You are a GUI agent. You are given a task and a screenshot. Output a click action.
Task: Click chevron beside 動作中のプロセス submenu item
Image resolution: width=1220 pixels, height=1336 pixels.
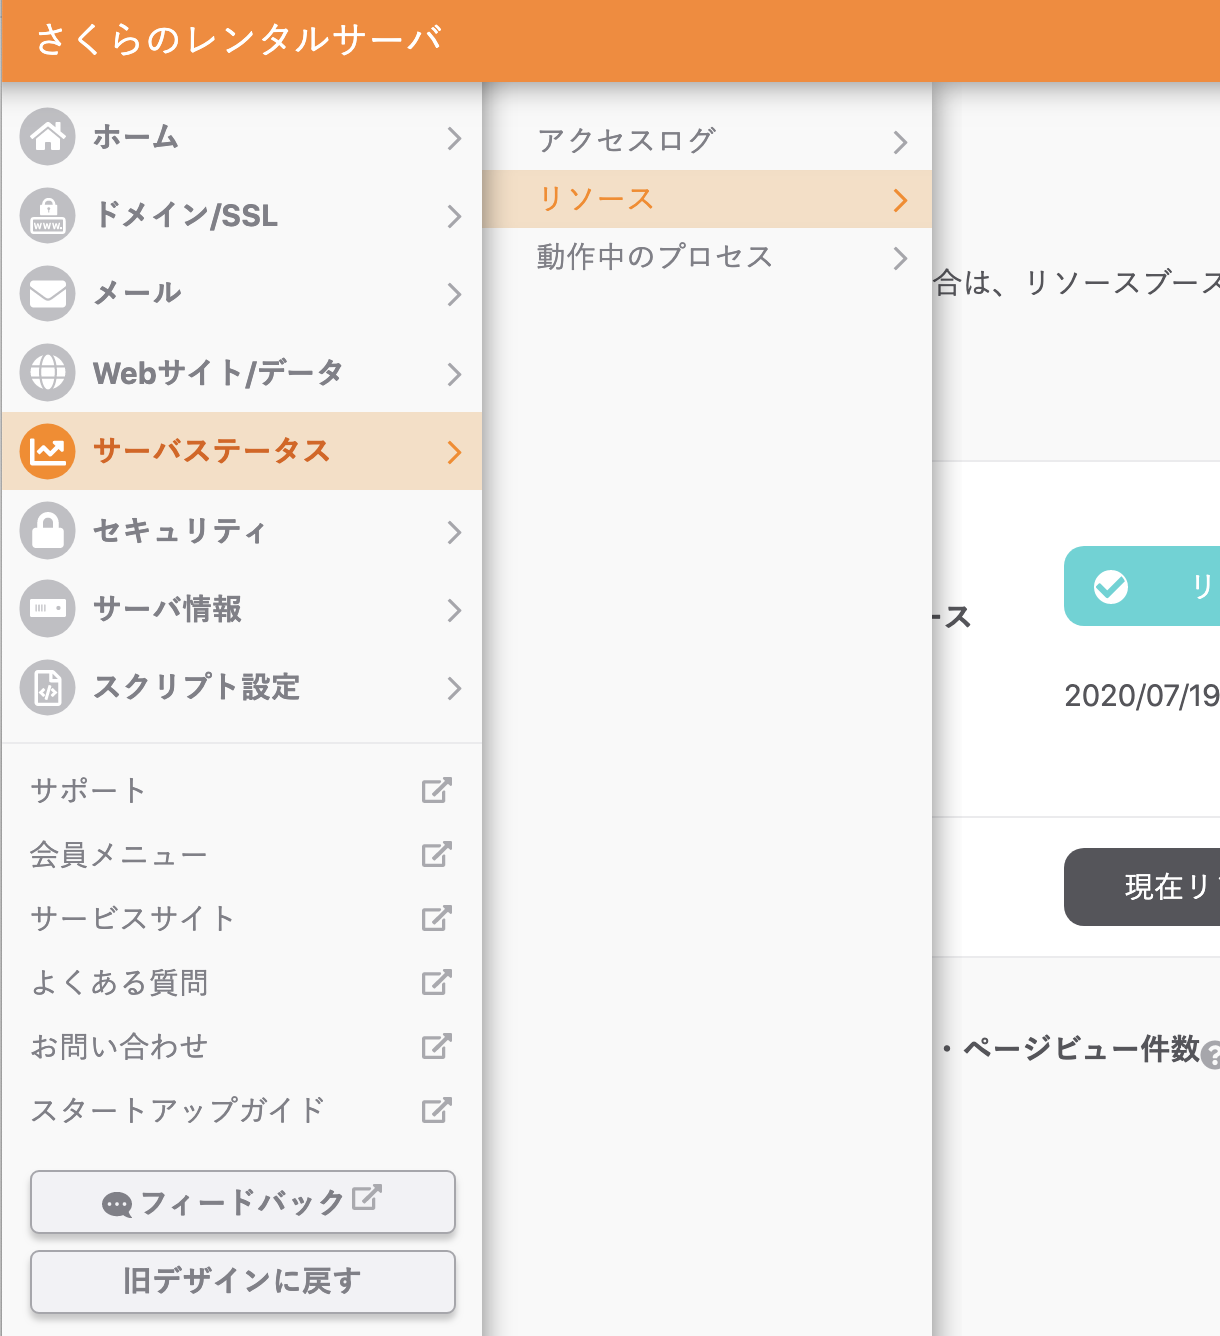click(x=900, y=258)
